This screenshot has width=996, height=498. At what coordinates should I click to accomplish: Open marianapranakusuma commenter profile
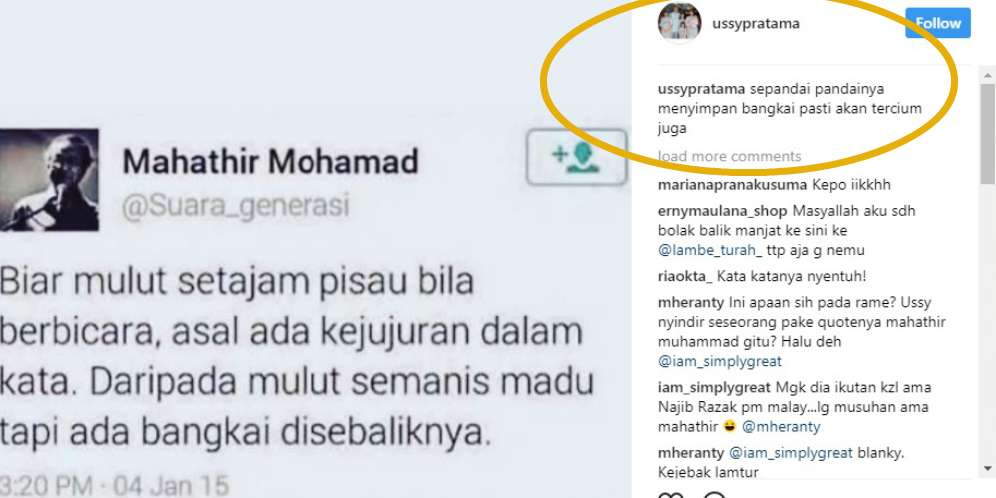pyautogui.click(x=732, y=185)
